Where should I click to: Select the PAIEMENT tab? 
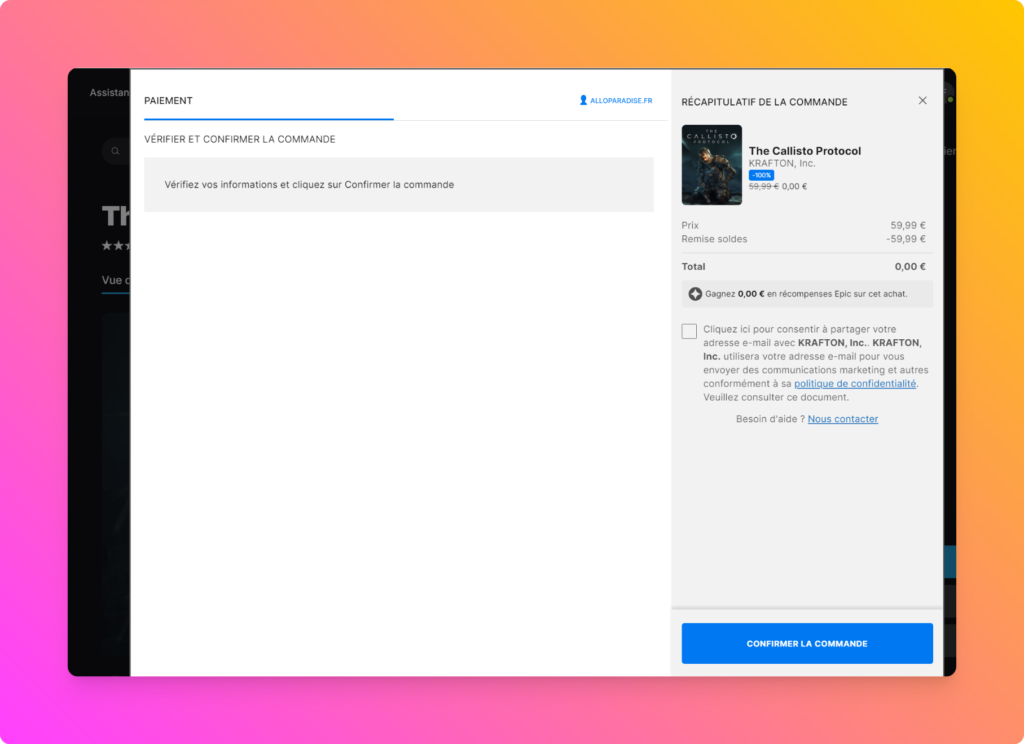168,101
